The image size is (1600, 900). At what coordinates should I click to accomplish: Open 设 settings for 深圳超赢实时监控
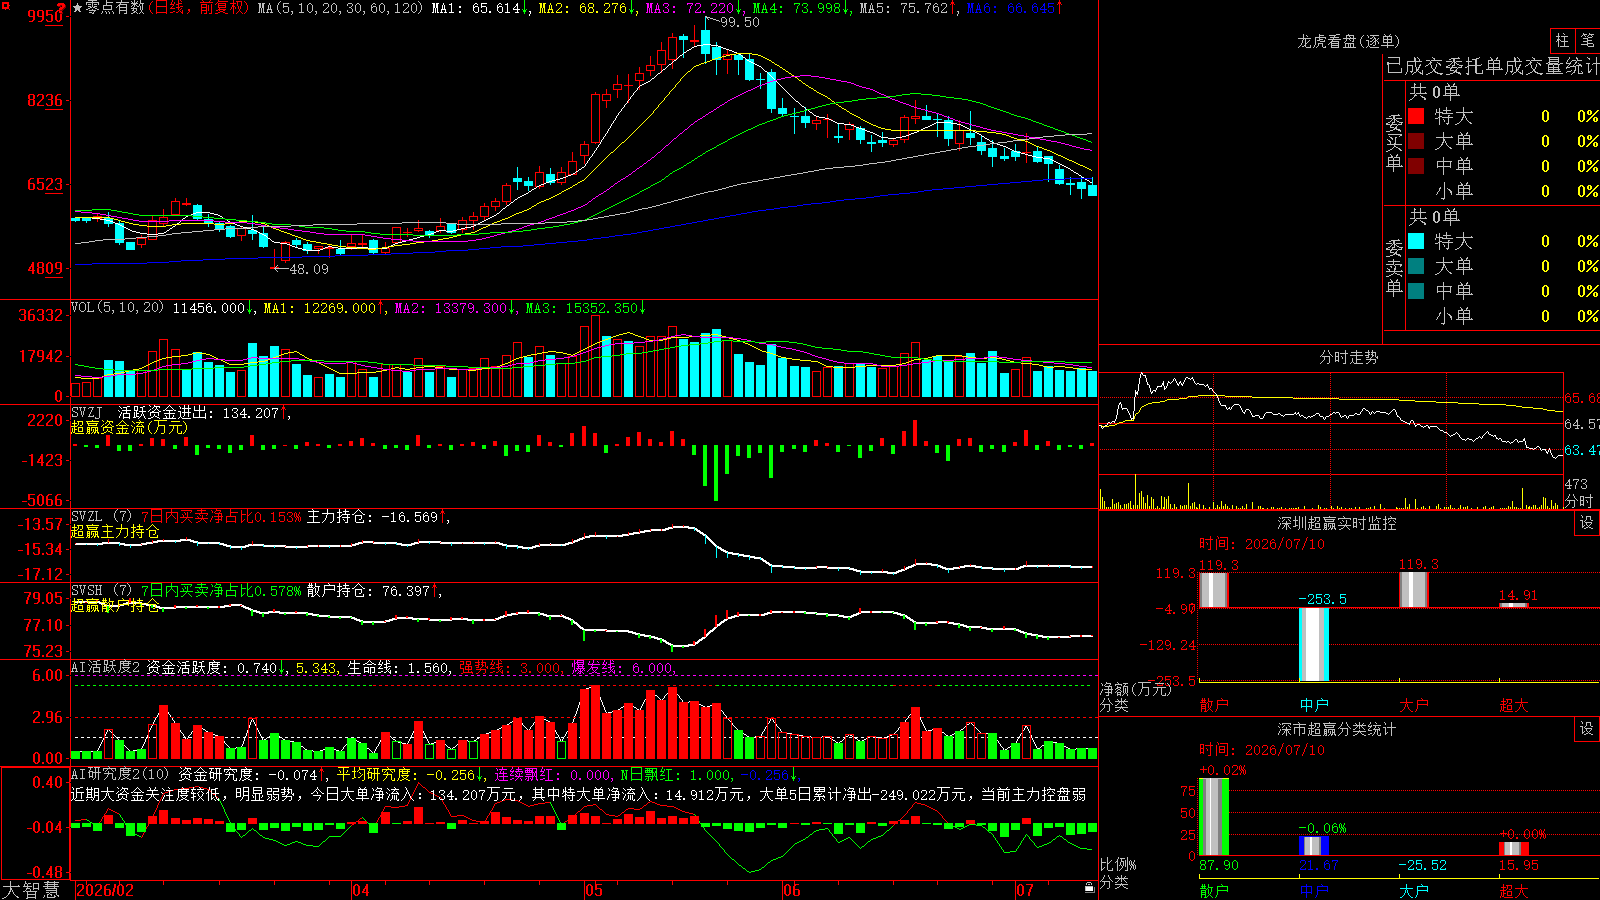(1587, 523)
